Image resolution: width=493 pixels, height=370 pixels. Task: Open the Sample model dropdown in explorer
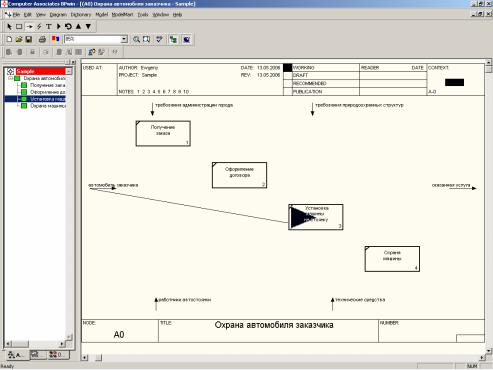[69, 71]
